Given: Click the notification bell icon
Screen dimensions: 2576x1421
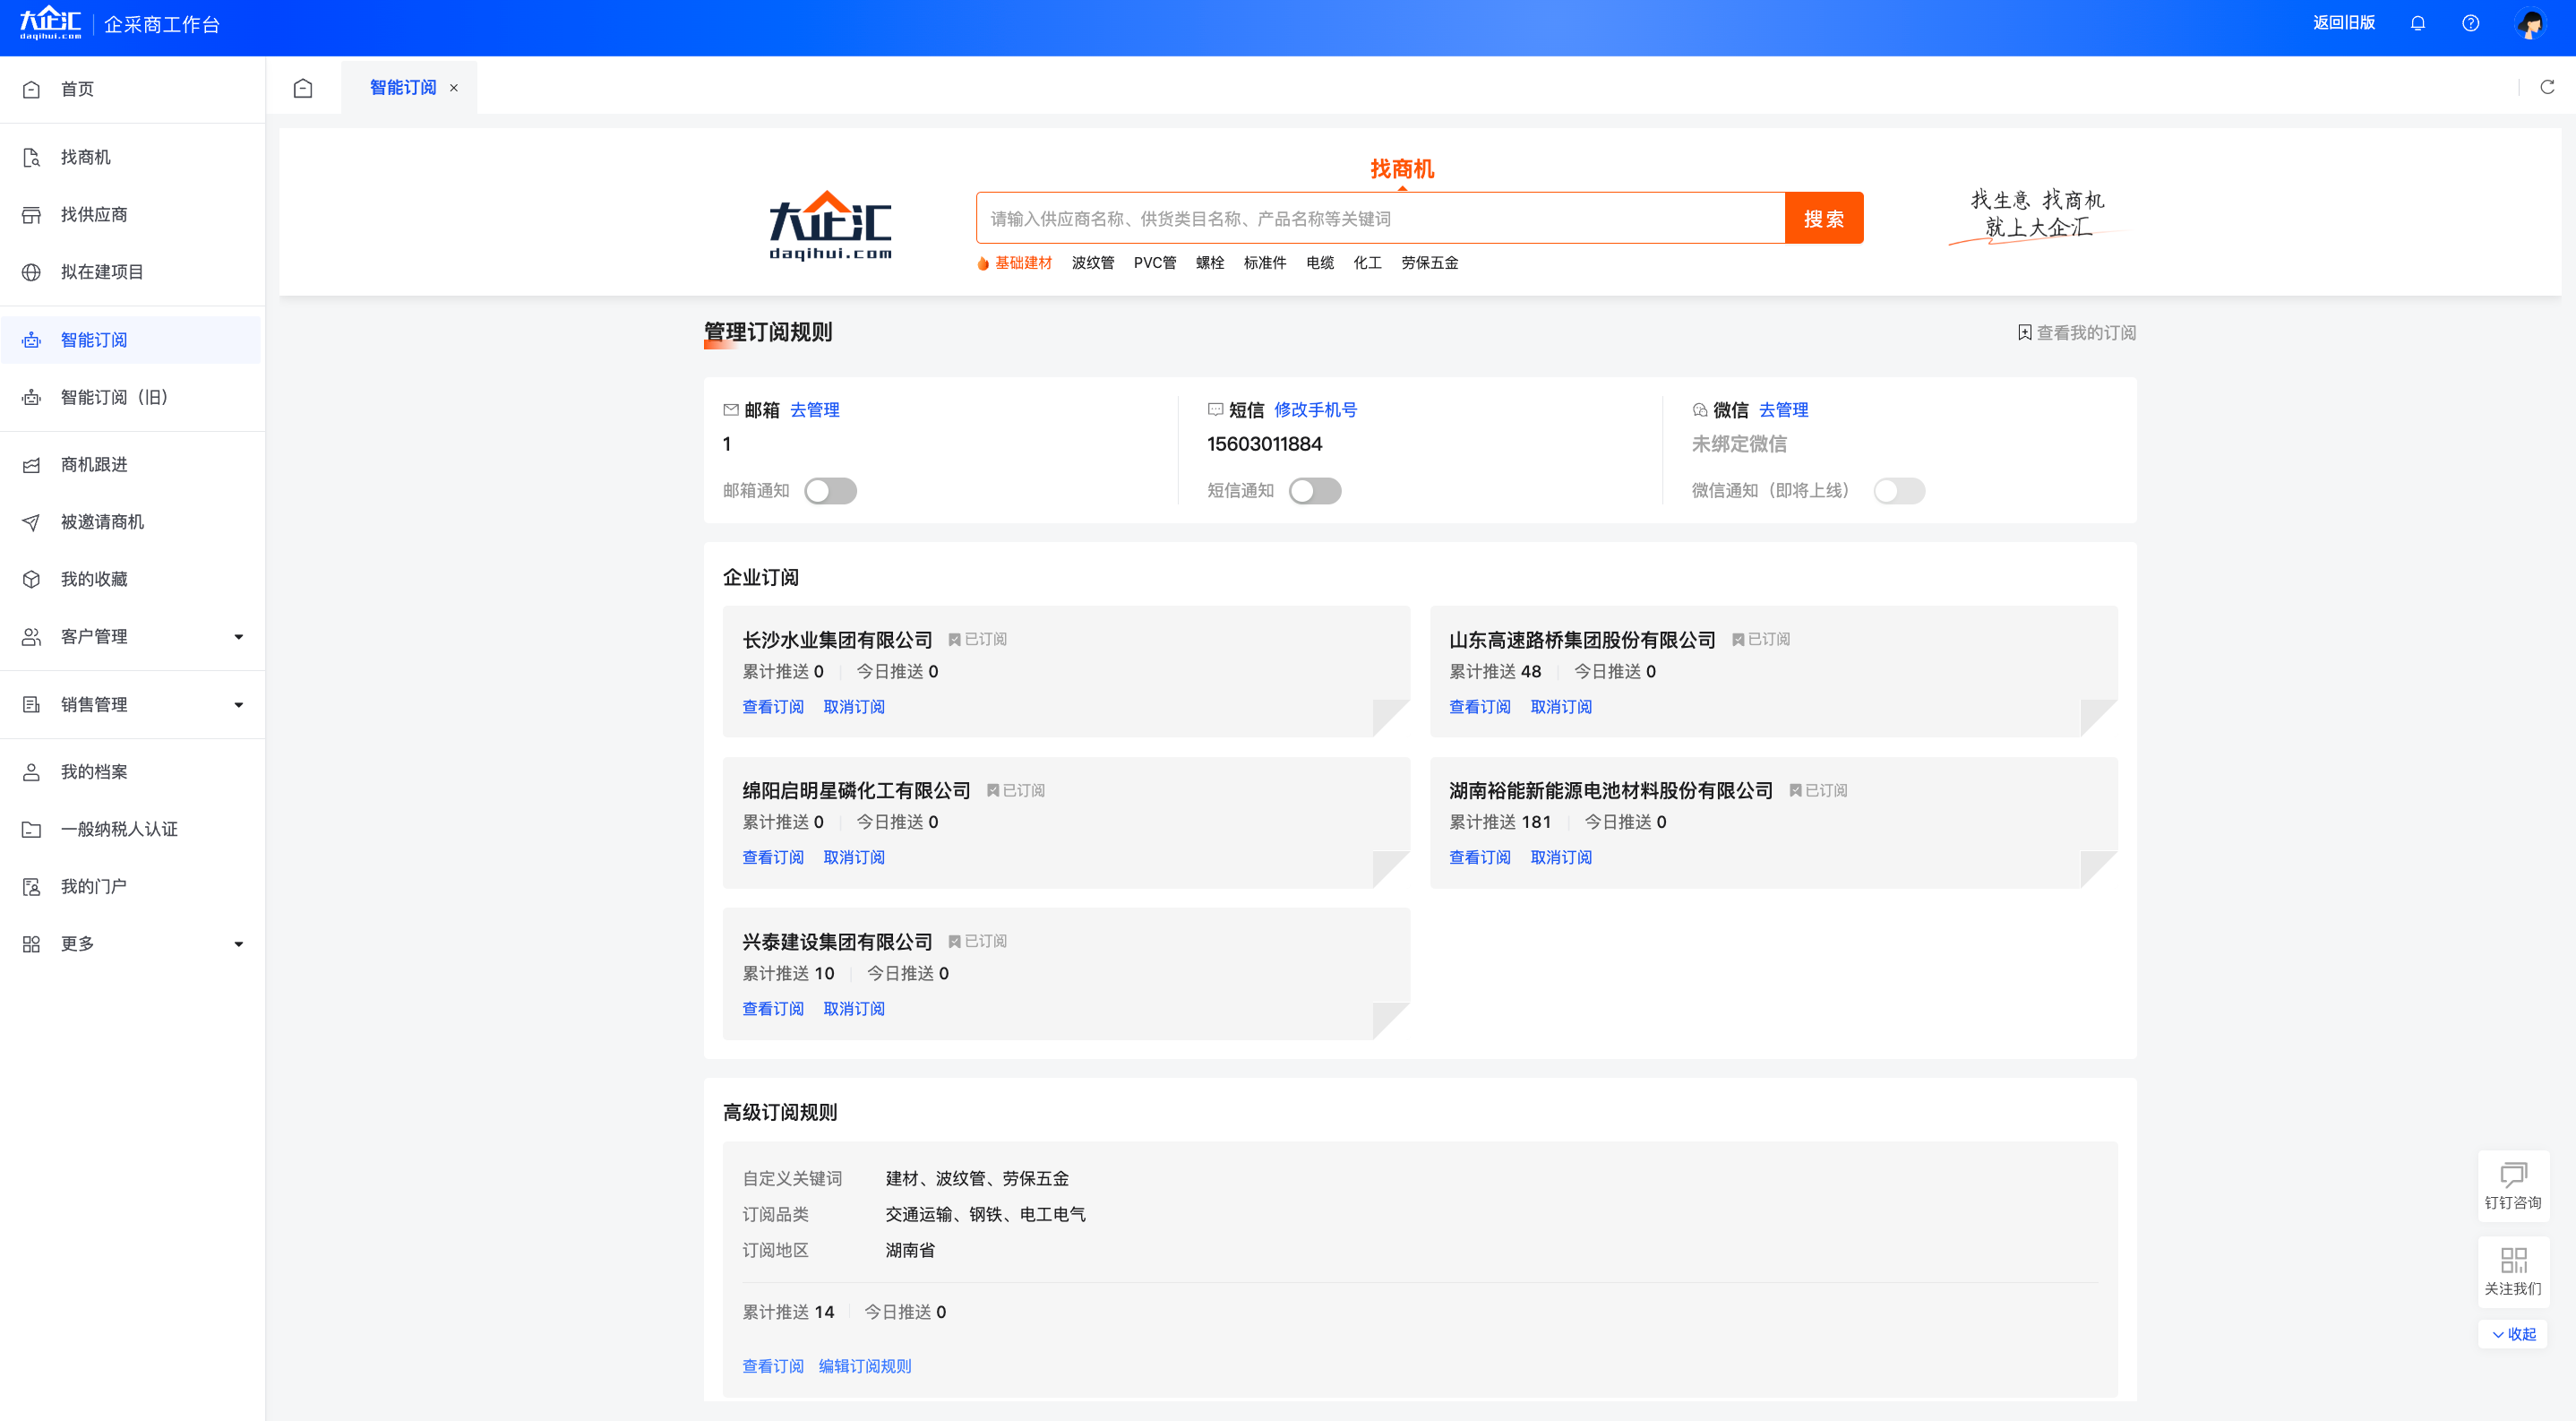Looking at the screenshot, I should 2417,23.
